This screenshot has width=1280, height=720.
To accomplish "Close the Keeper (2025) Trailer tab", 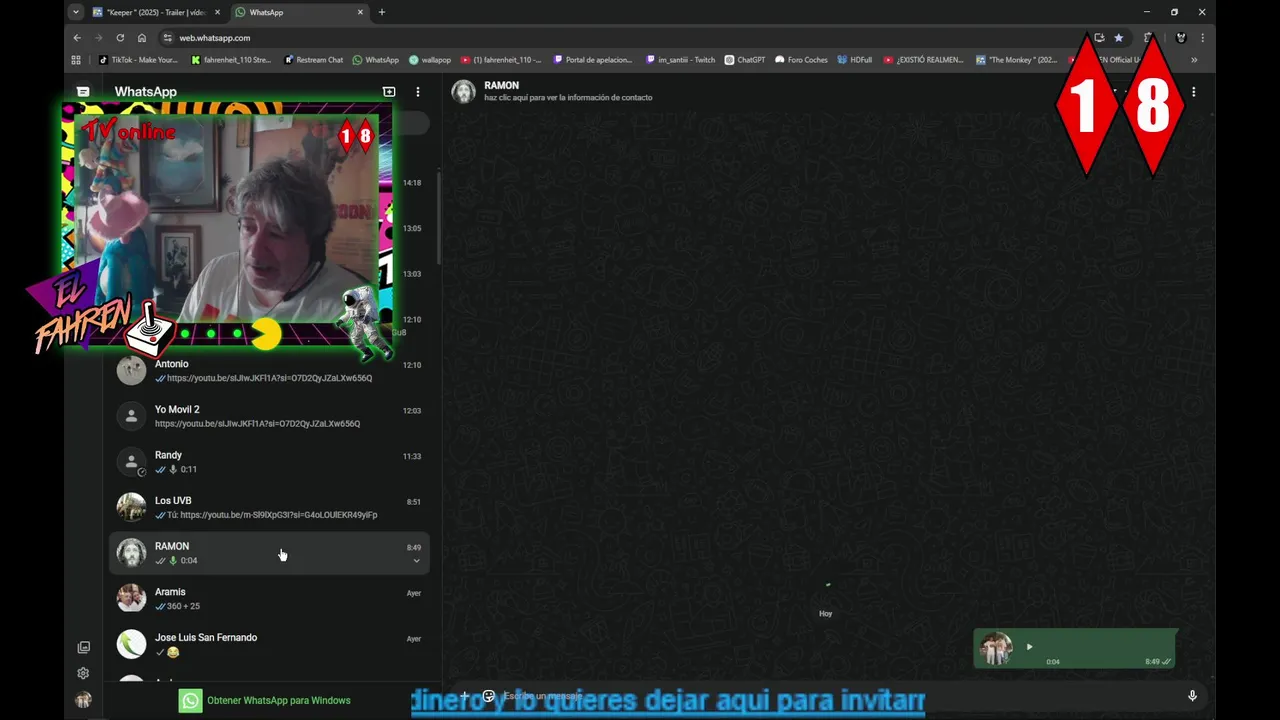I will [x=217, y=12].
